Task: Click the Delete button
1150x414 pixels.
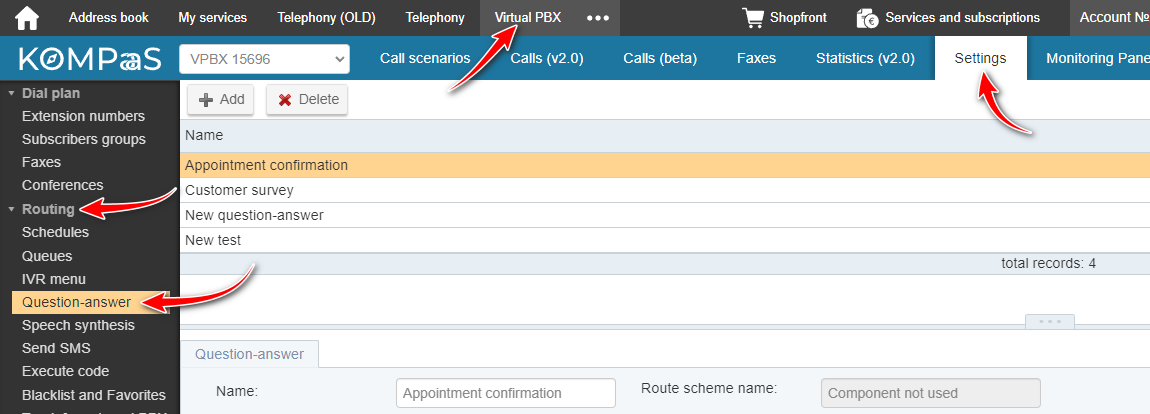Action: tap(307, 100)
